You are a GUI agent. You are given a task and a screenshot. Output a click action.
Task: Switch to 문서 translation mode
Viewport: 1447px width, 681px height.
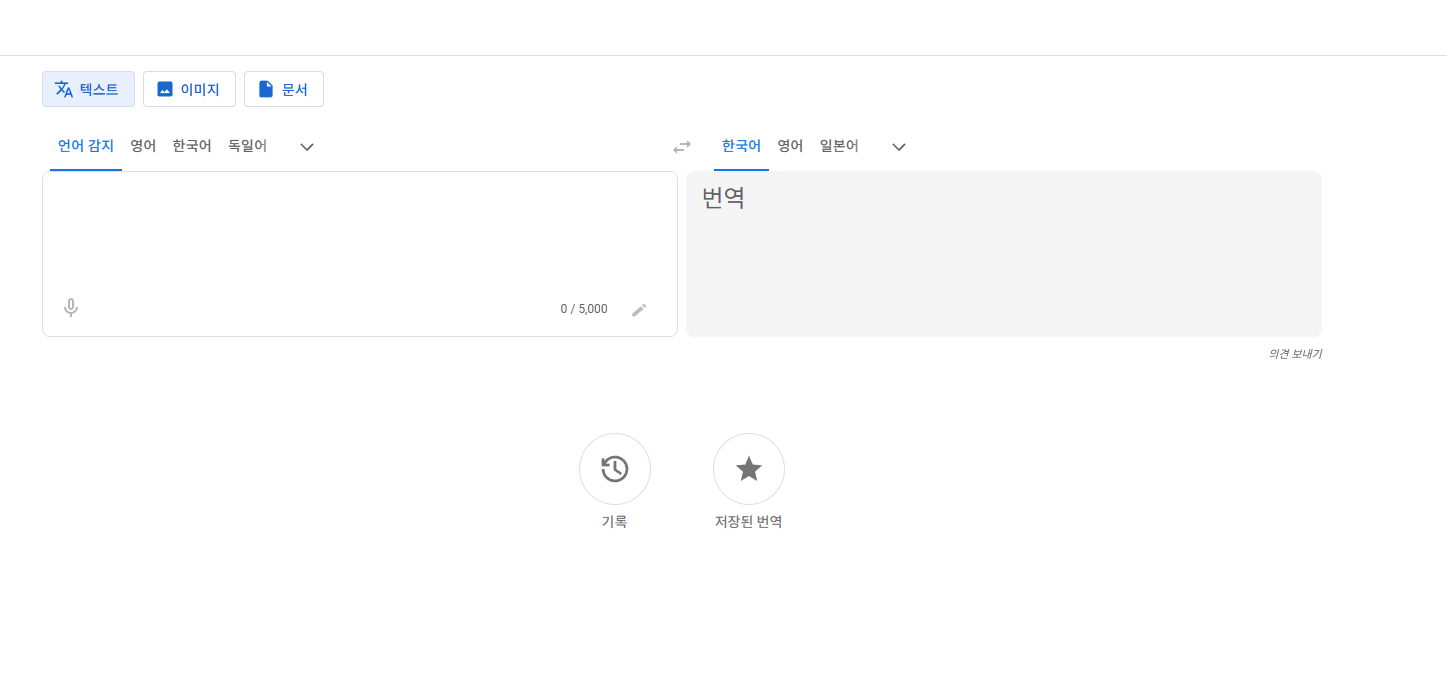[283, 89]
